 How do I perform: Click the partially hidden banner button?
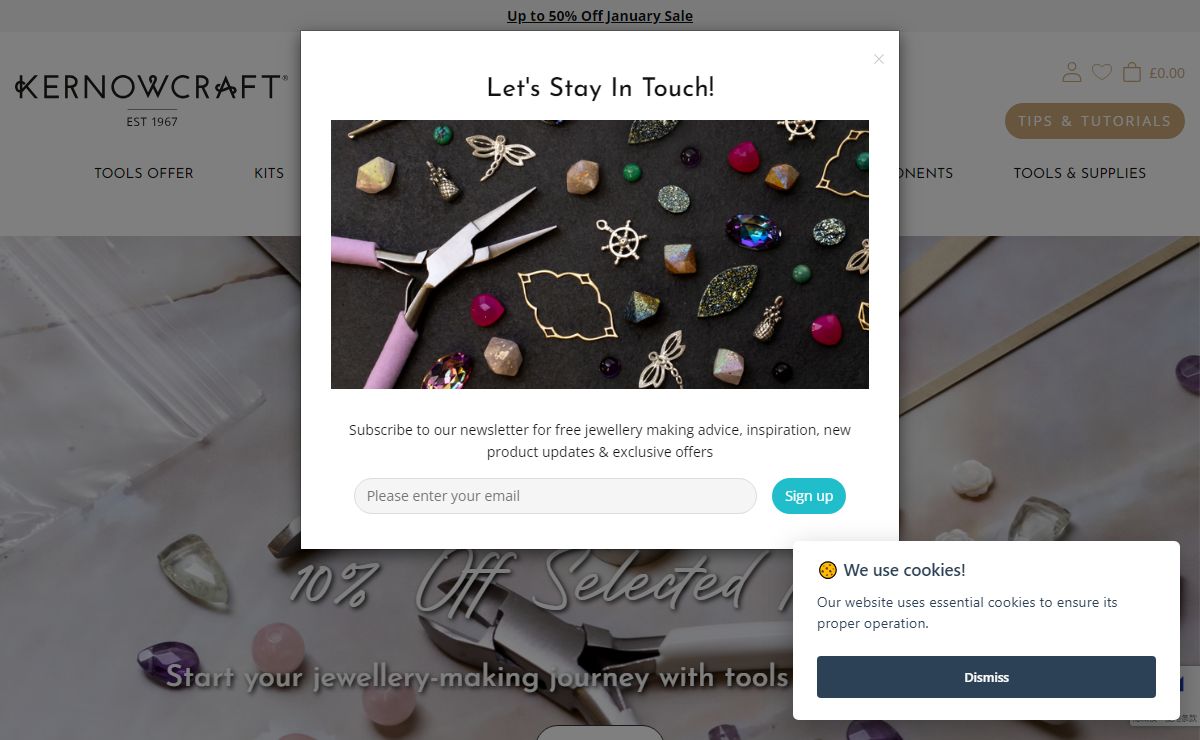[600, 733]
